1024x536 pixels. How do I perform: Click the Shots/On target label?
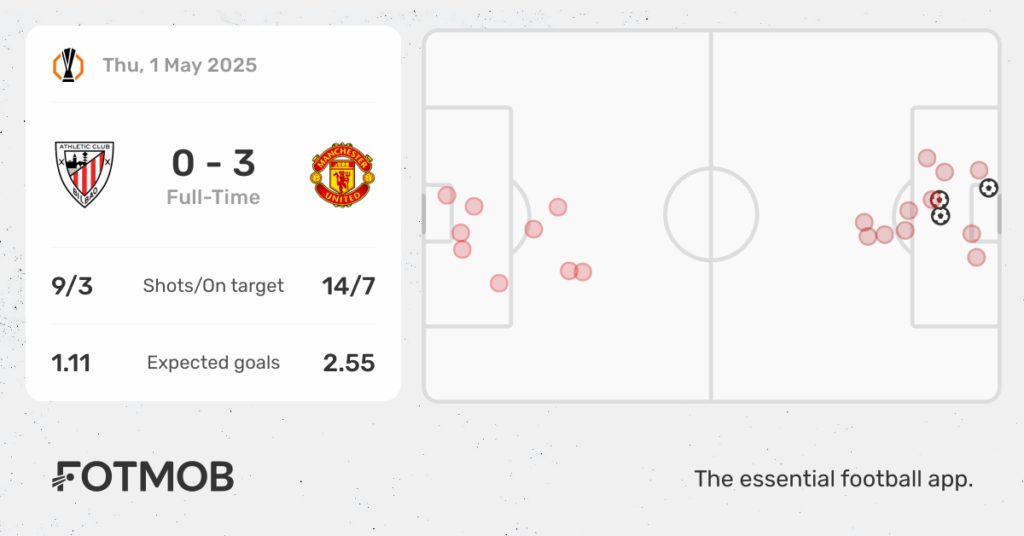(x=214, y=286)
